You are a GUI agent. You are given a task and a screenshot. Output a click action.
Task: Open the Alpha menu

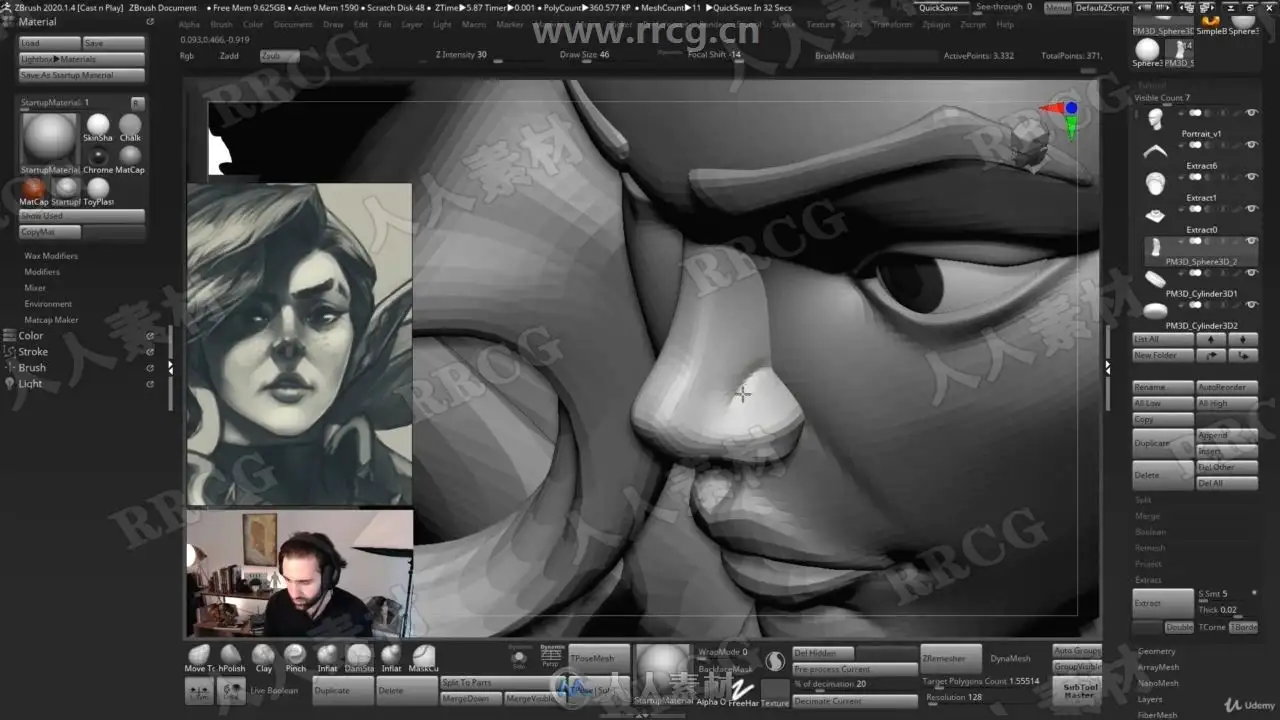[189, 24]
